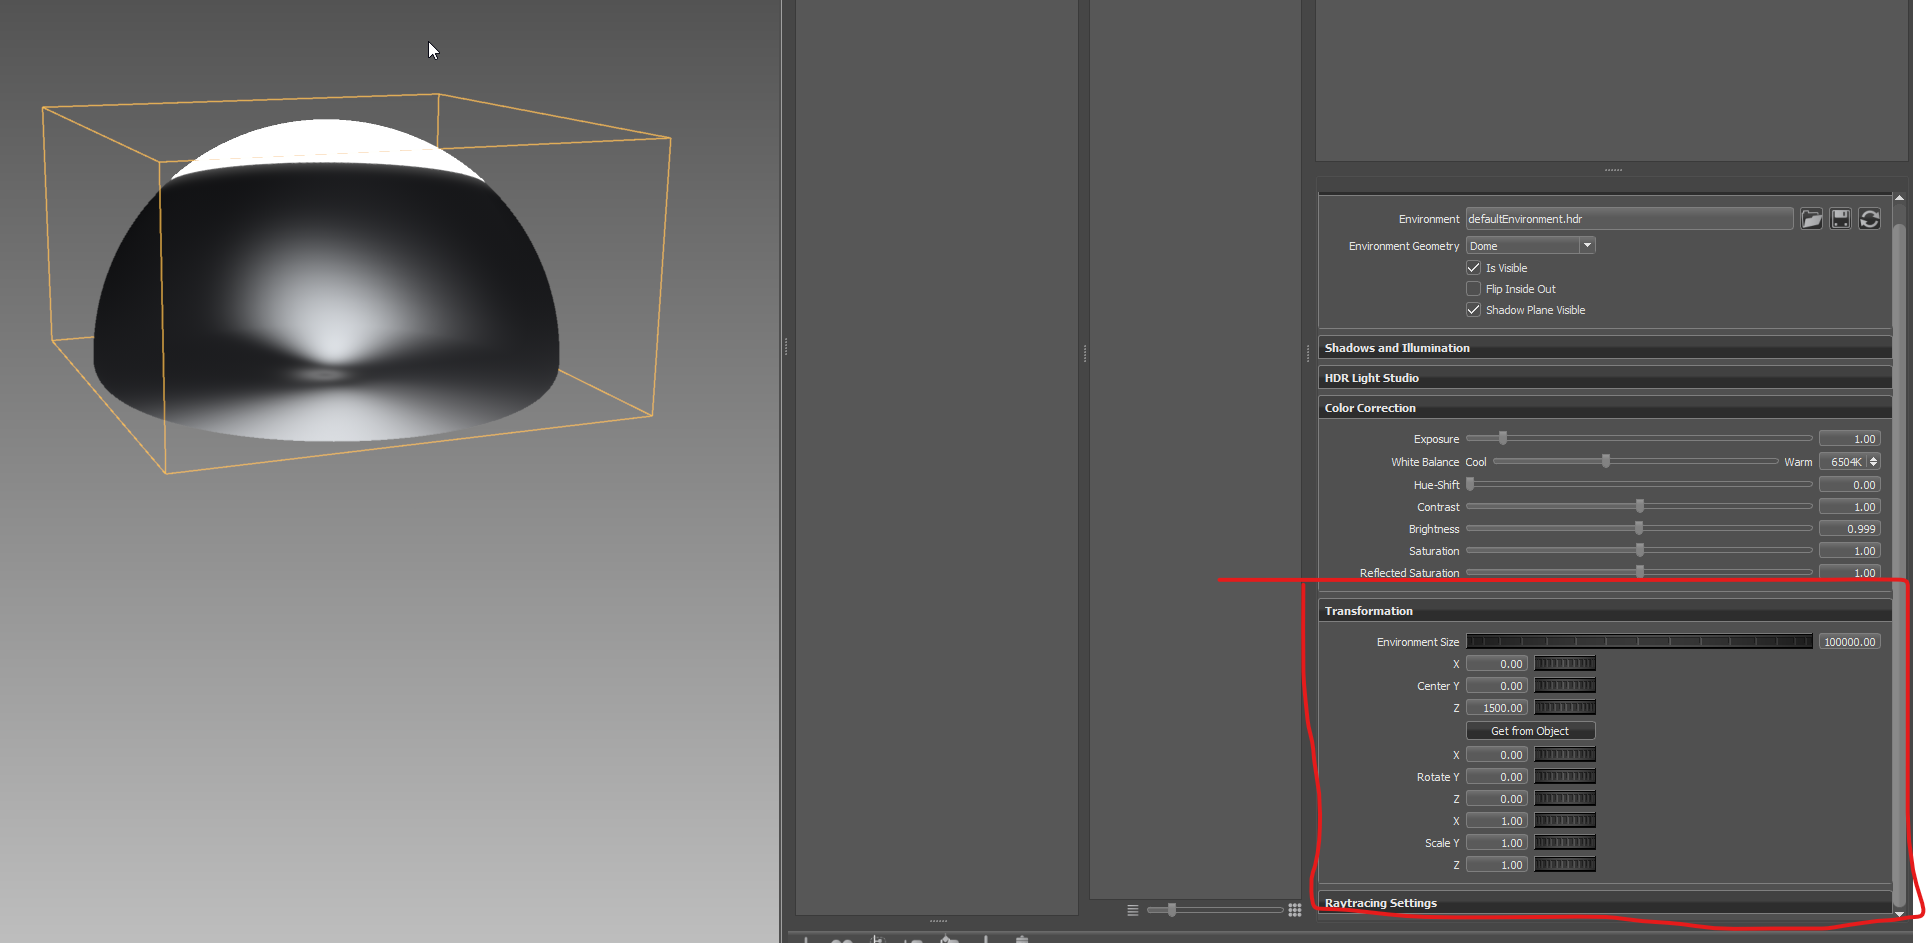This screenshot has height=943, width=1929.
Task: Click the Center Y jog wheel
Action: 1565,685
